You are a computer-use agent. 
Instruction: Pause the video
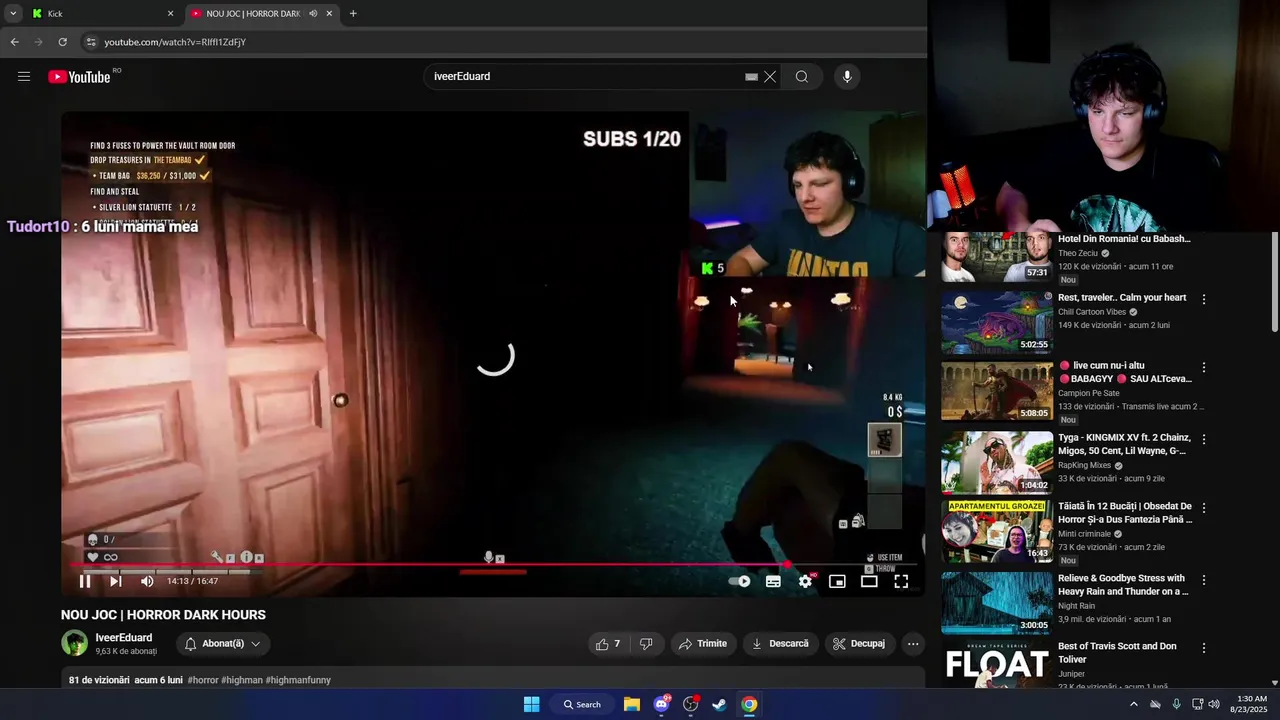pos(85,581)
